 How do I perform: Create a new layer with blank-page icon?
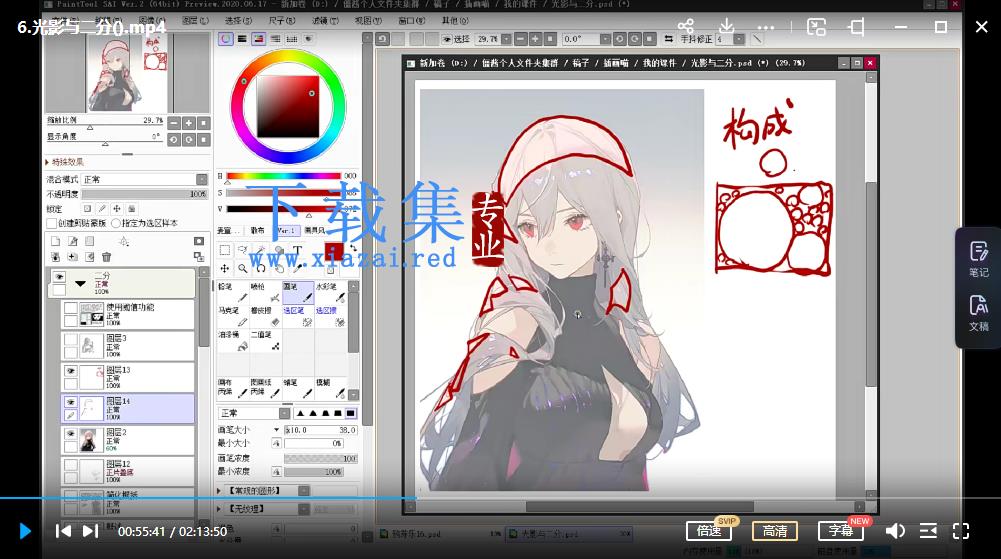tap(56, 241)
